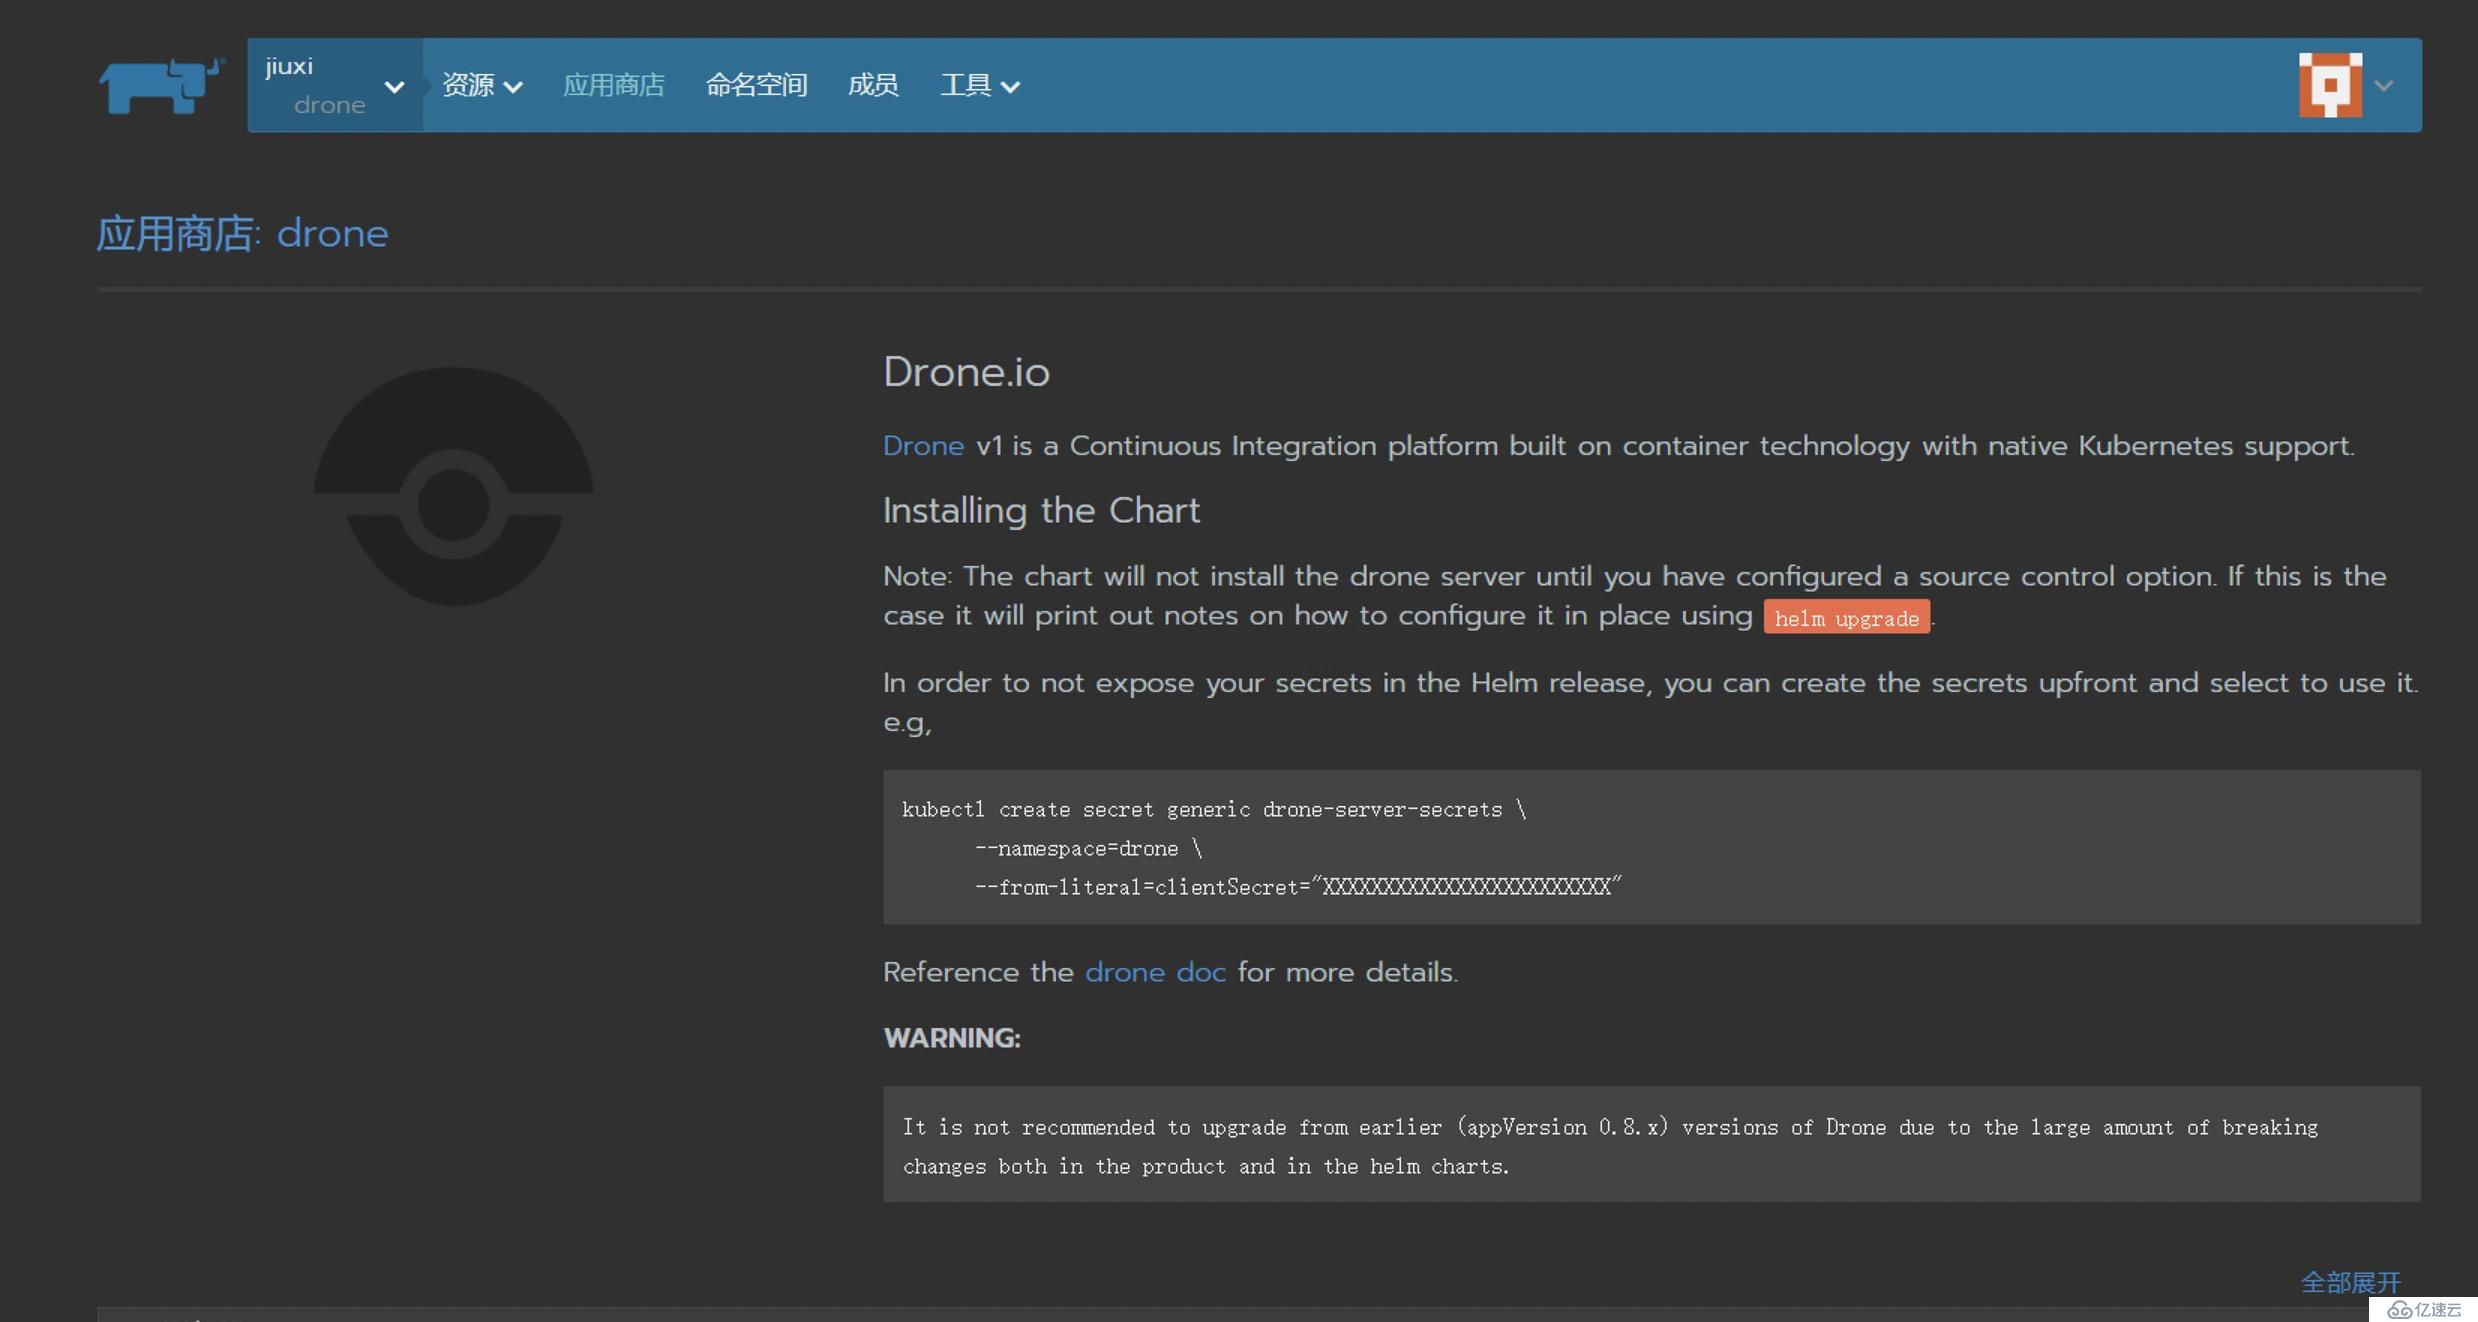
Task: Click the Installing the Chart heading
Action: tap(1041, 511)
